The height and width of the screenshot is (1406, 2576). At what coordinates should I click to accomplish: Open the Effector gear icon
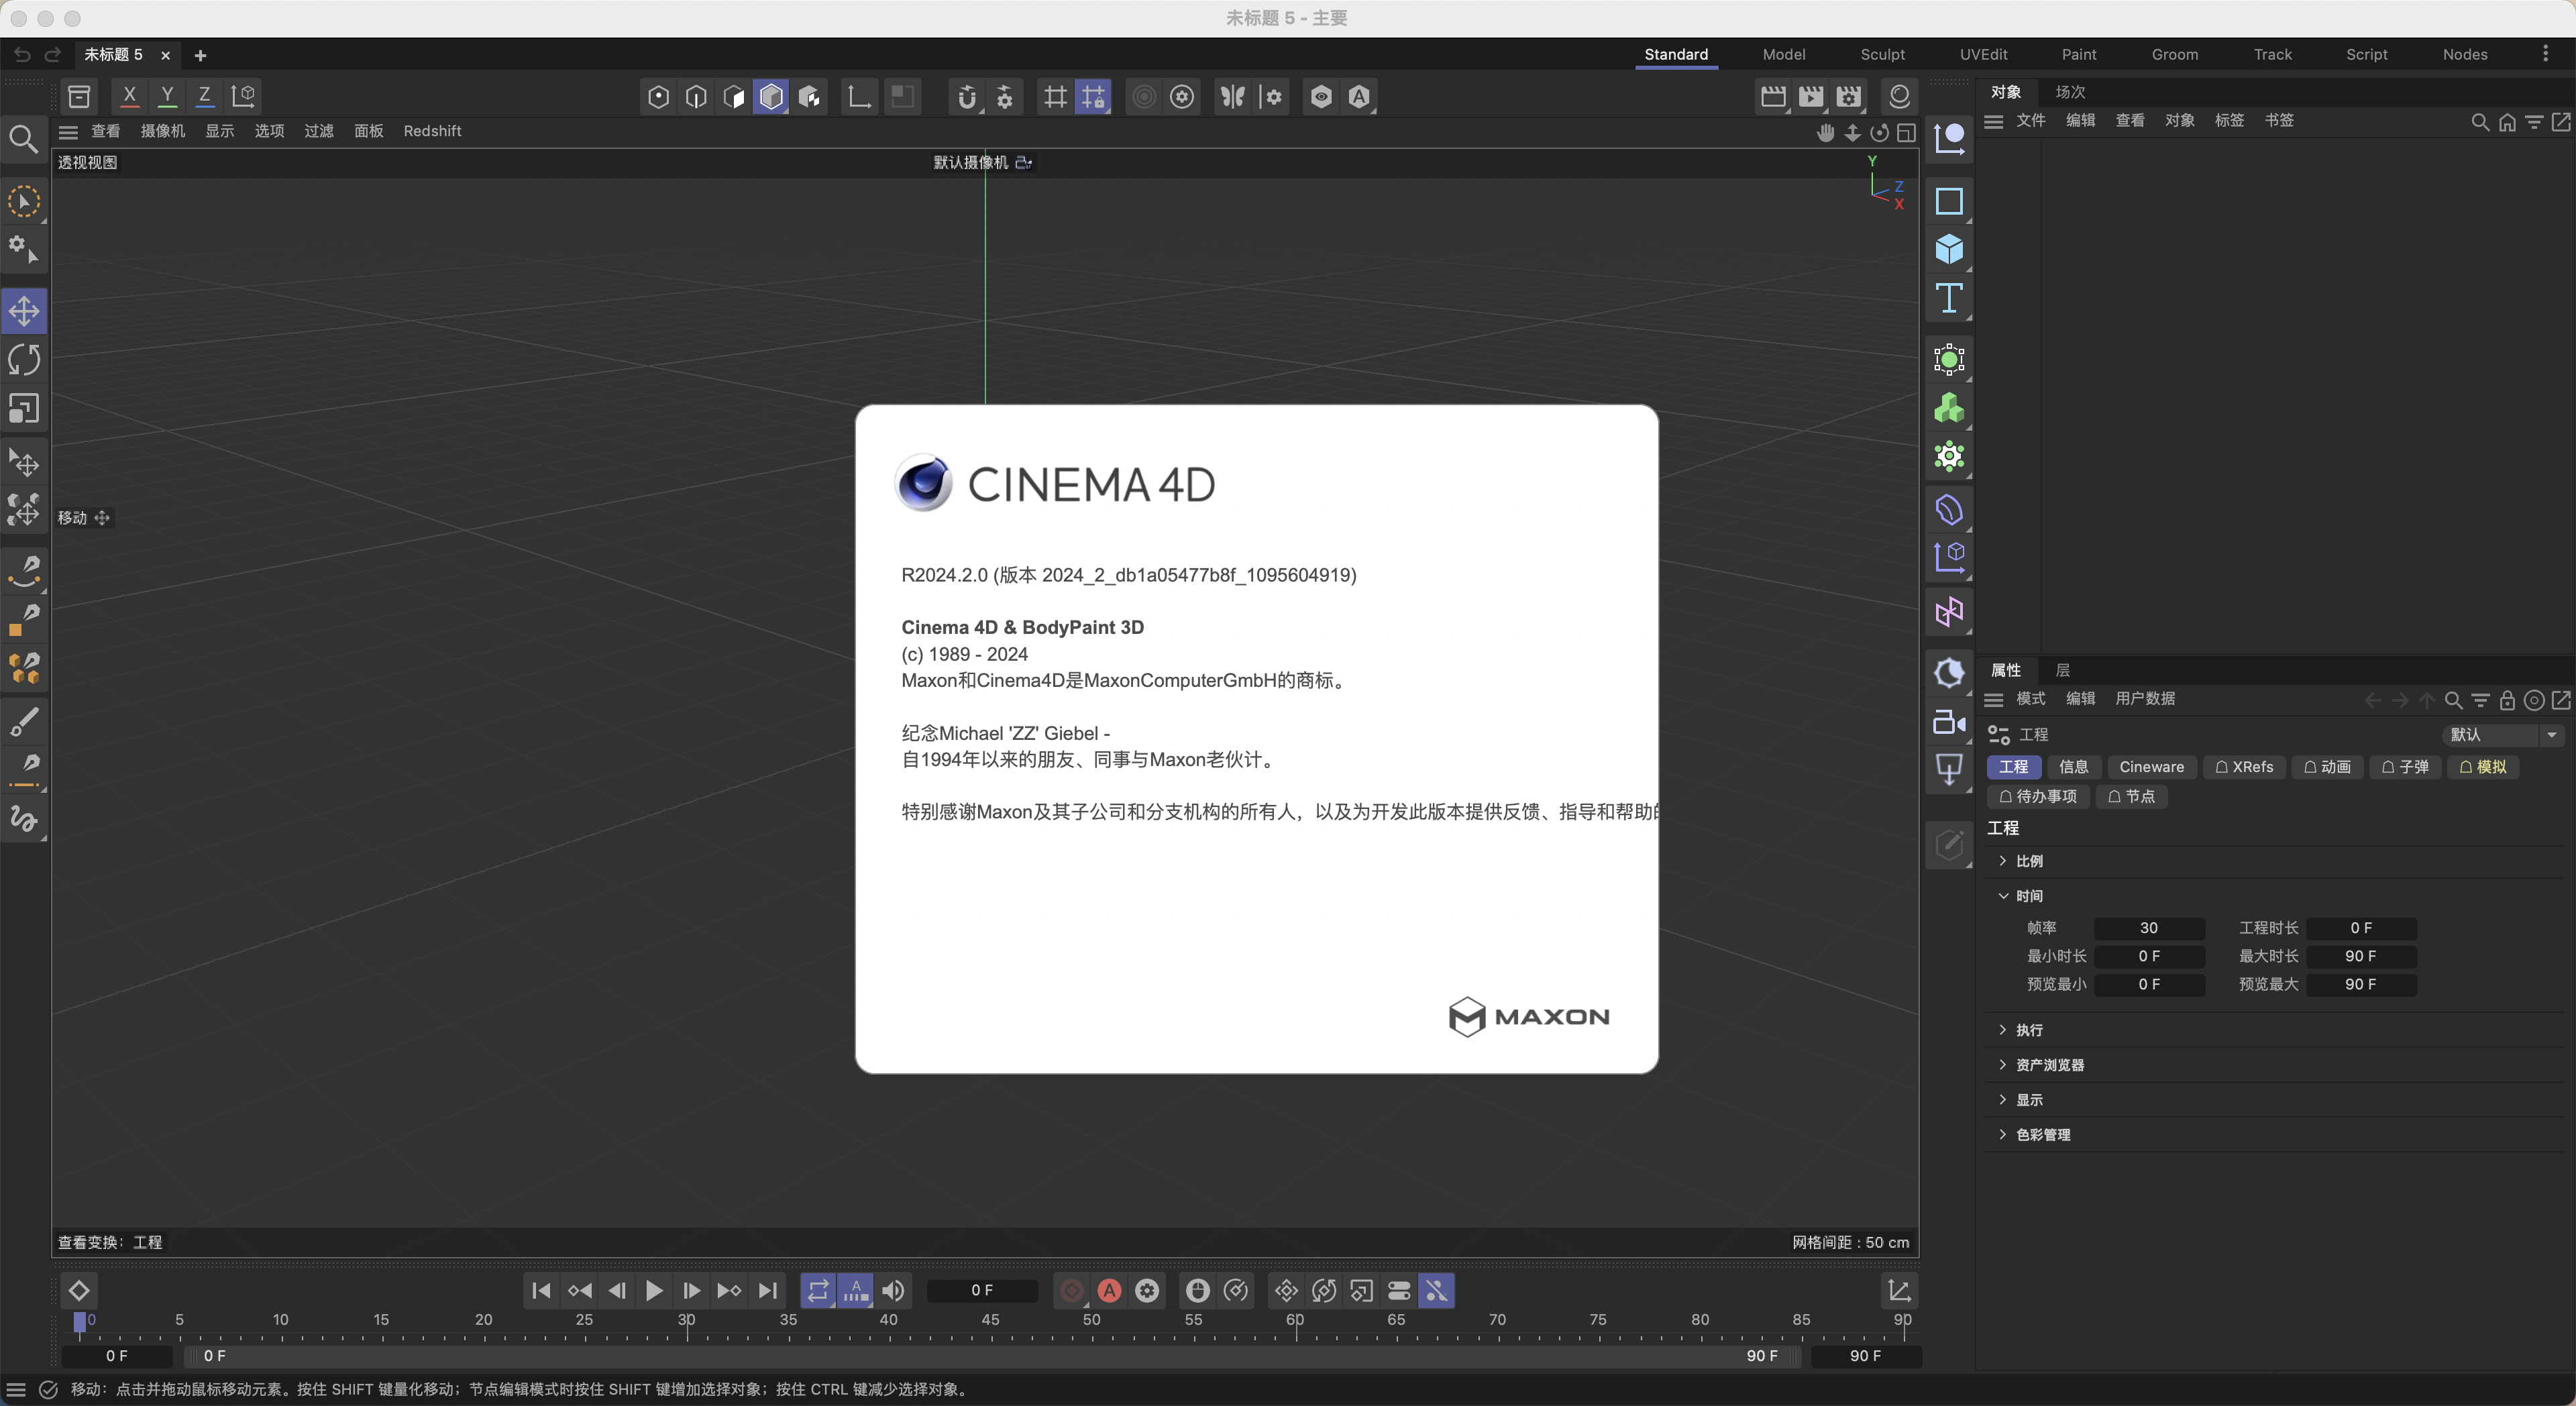pyautogui.click(x=1949, y=457)
